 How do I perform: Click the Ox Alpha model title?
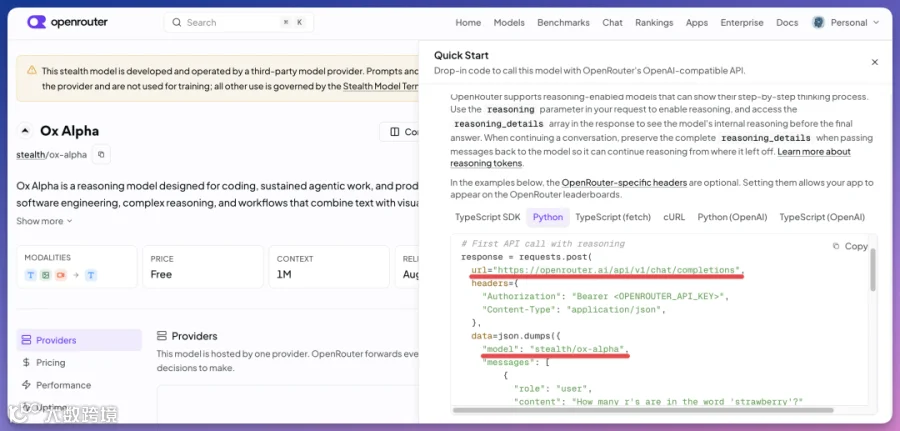69,131
